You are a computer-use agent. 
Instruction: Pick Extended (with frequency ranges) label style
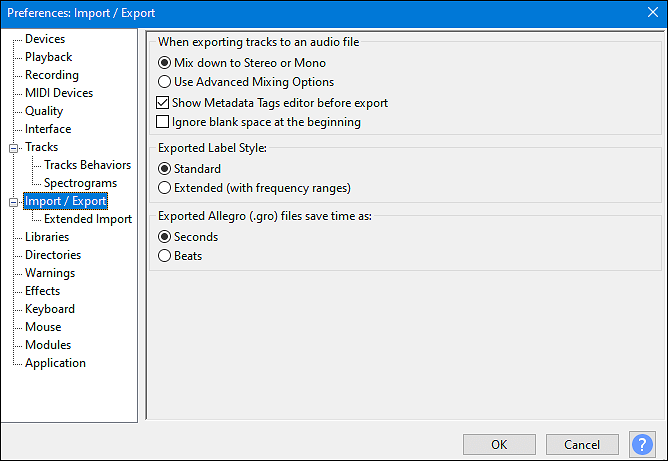coord(164,187)
